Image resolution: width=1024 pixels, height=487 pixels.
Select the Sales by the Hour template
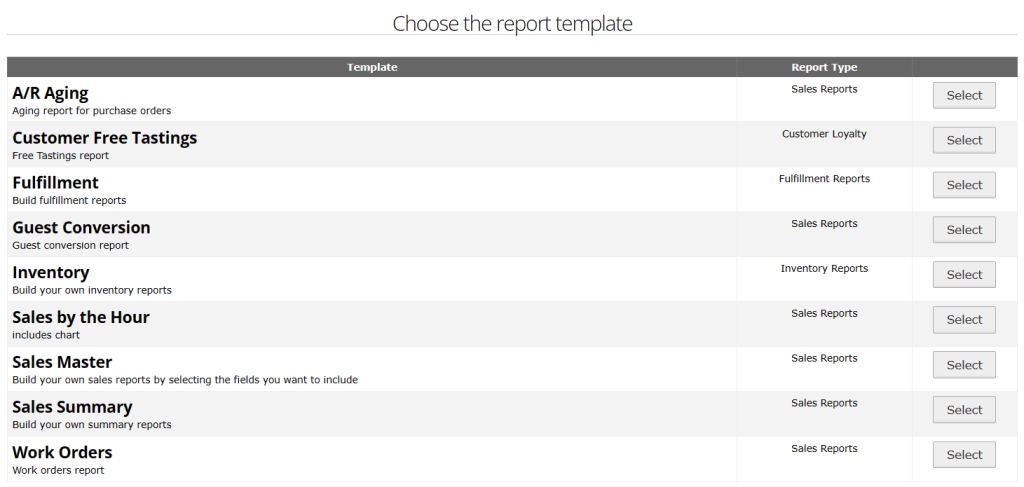click(964, 320)
